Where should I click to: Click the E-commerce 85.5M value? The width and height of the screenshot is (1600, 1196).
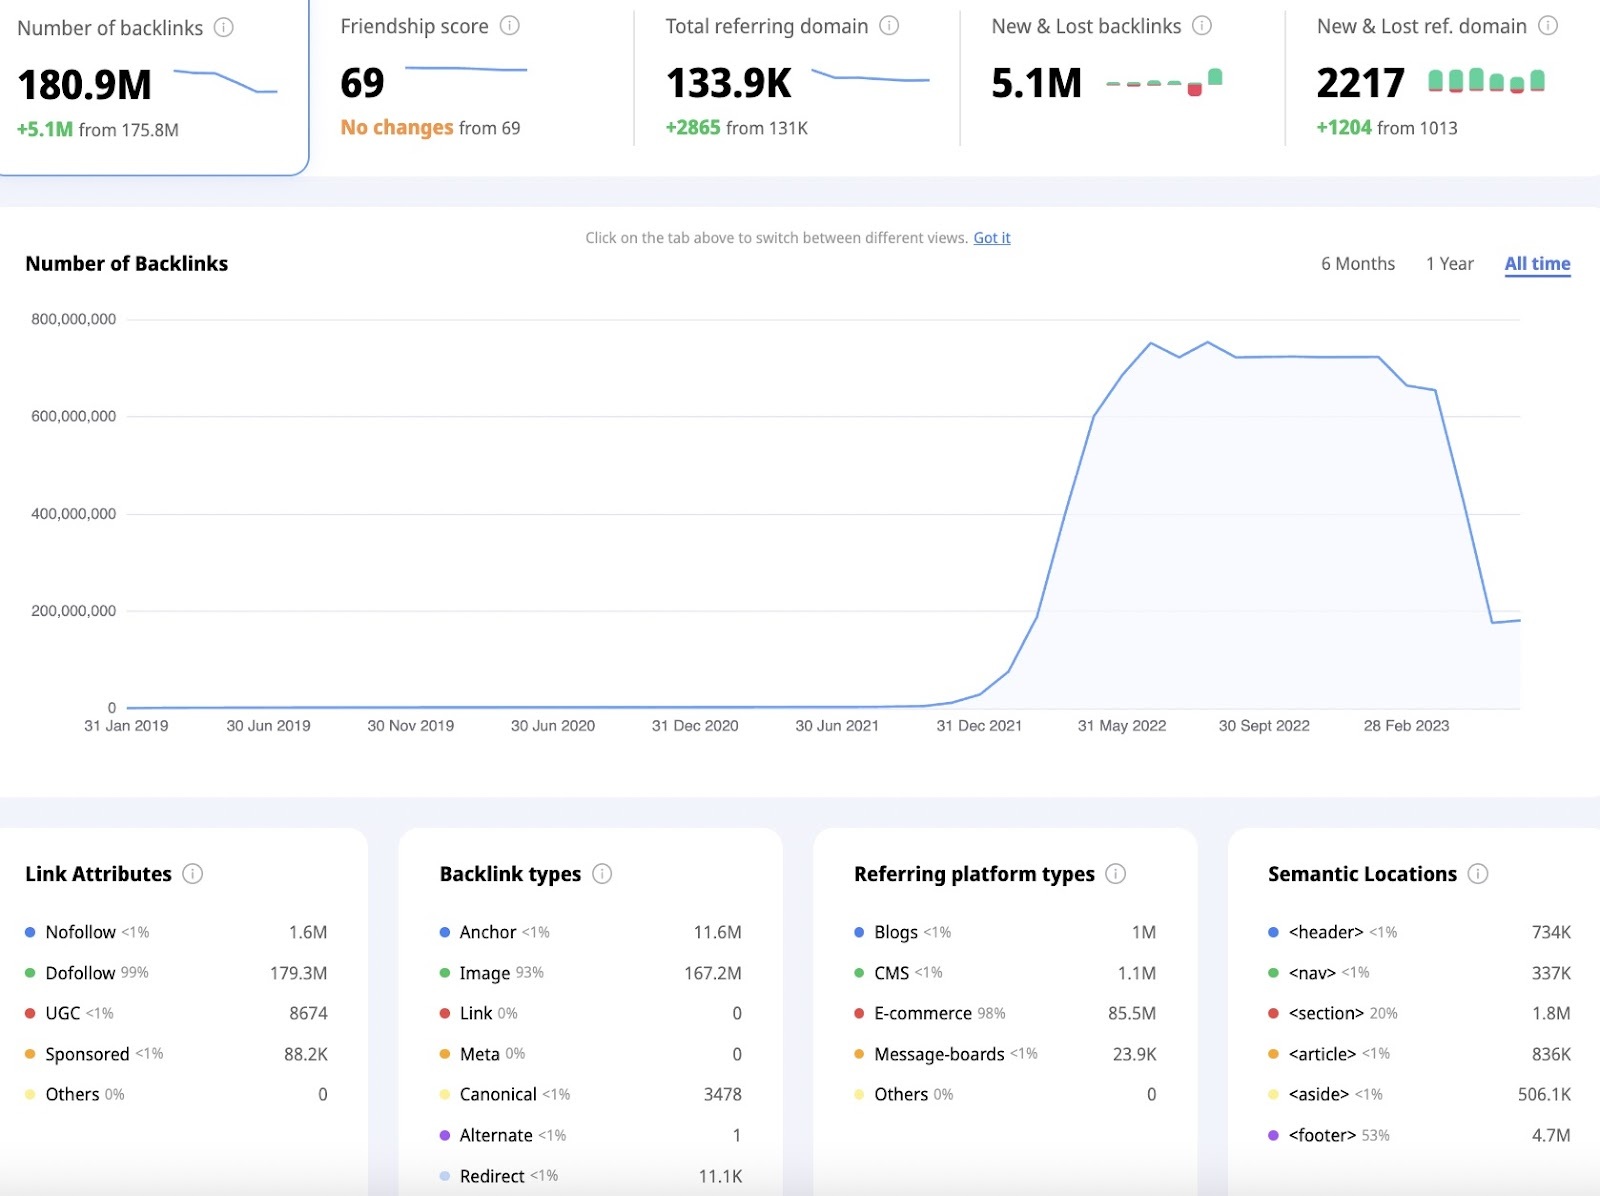[x=1132, y=1013]
